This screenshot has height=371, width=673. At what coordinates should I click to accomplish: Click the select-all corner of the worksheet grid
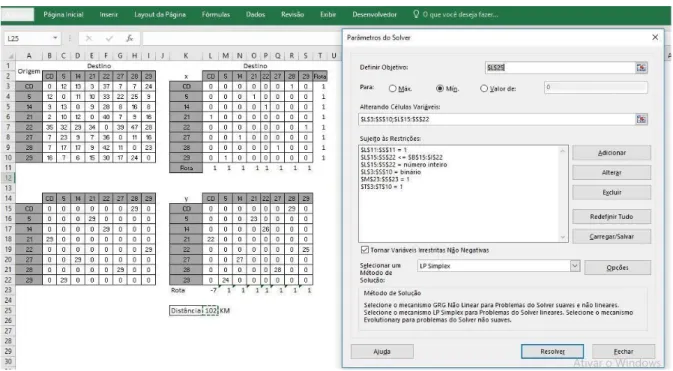pos(10,56)
